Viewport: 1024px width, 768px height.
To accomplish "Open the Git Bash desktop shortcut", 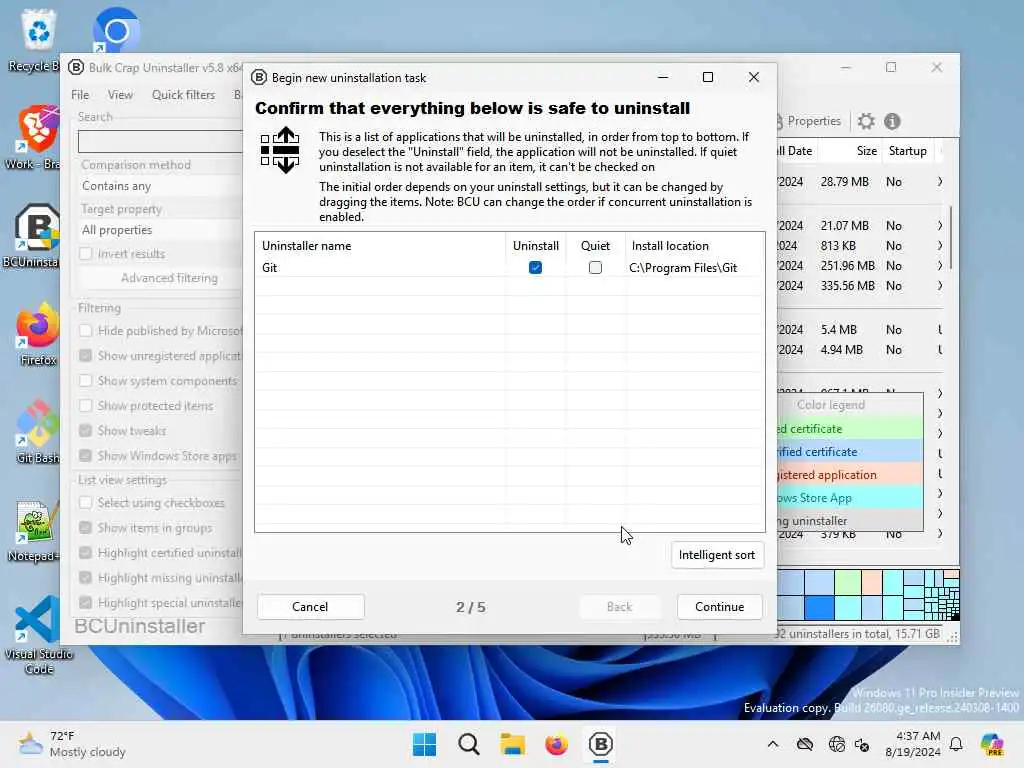I will point(38,432).
